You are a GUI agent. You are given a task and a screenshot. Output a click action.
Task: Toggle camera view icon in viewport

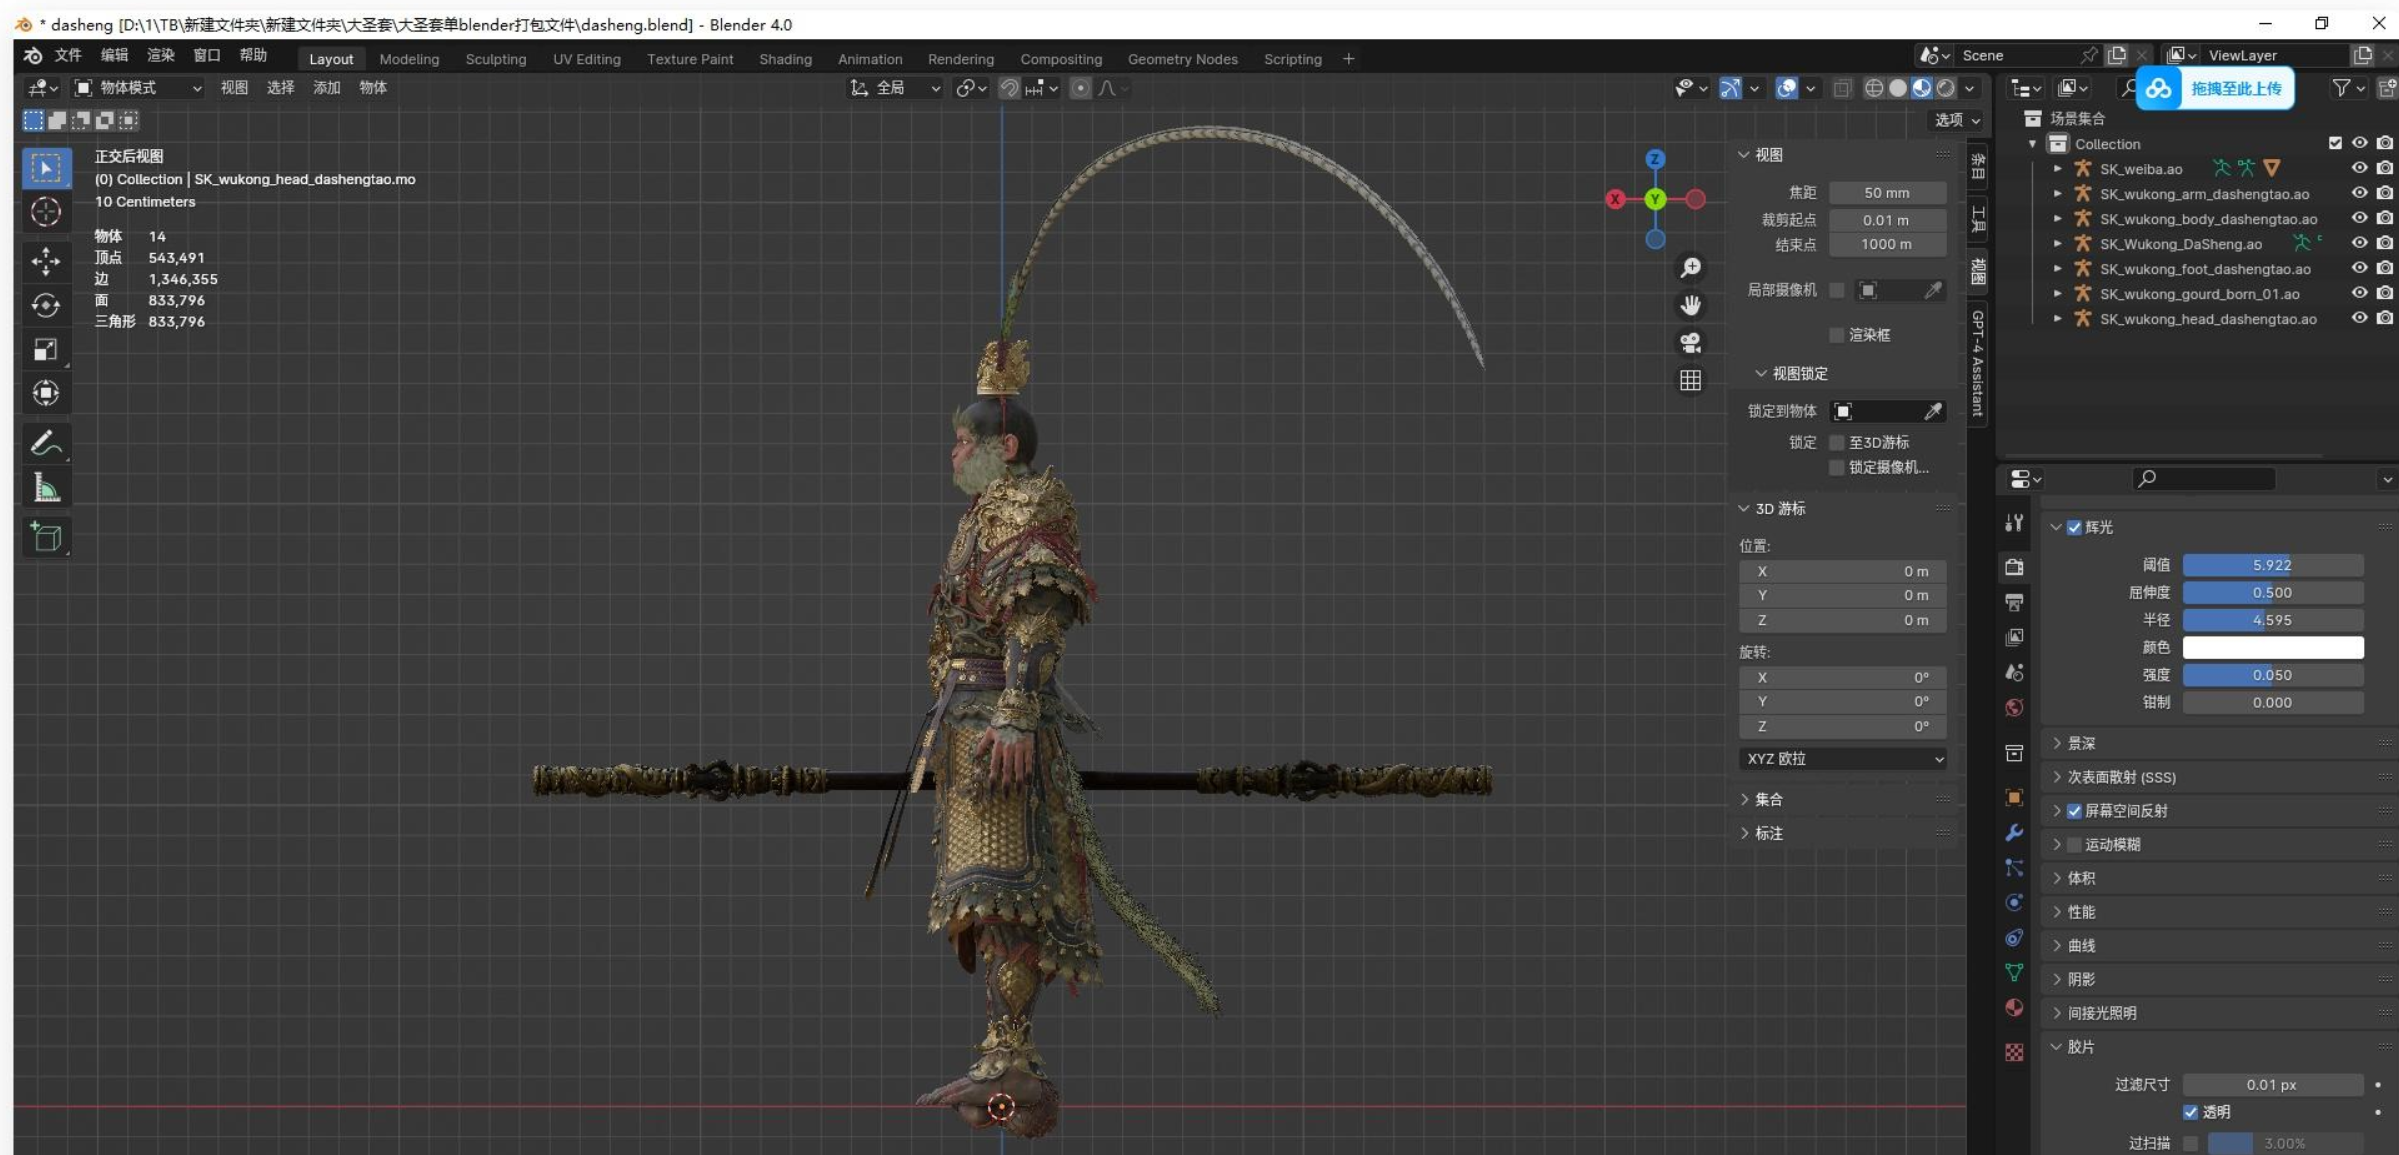(x=1690, y=343)
